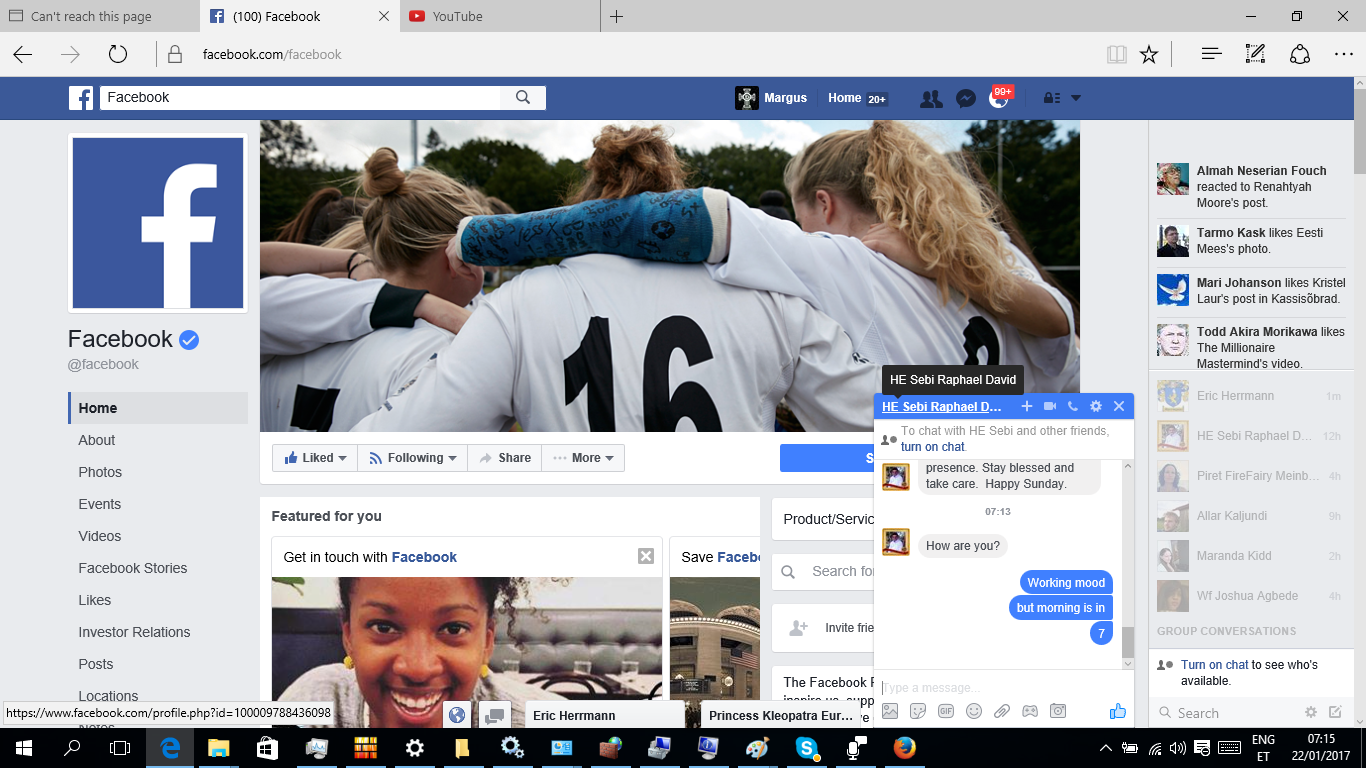Click turn on chat link in chat window

click(x=933, y=447)
